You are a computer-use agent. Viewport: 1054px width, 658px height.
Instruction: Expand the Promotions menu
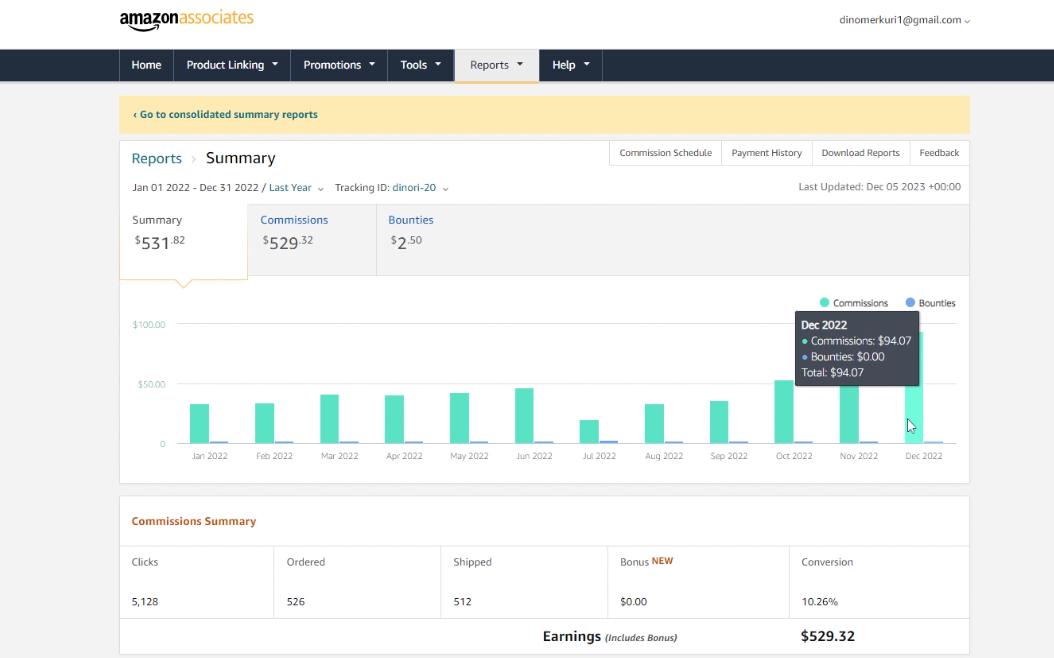(339, 65)
